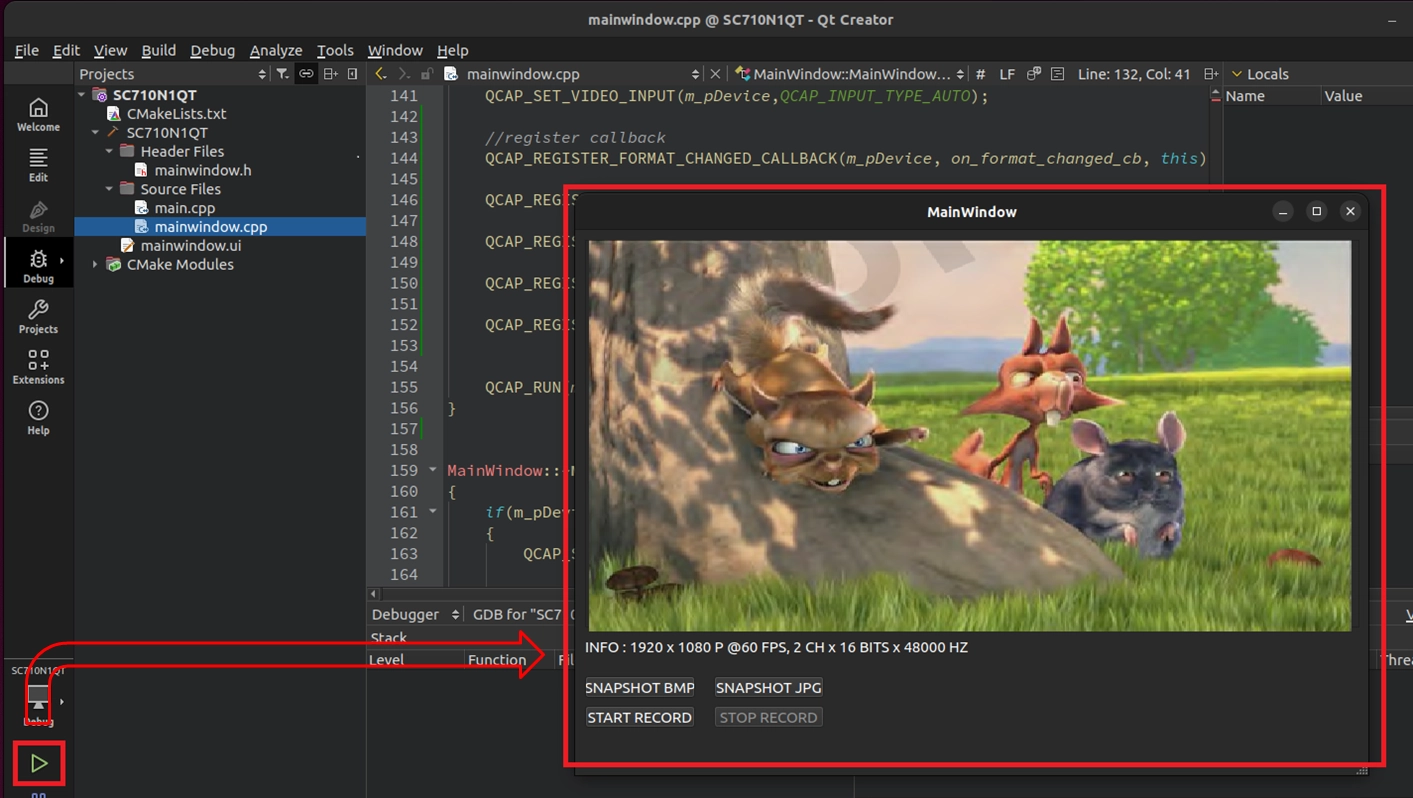This screenshot has height=798, width=1413.
Task: Open the mainwindow.cpp open documents dropdown
Action: tap(572, 74)
